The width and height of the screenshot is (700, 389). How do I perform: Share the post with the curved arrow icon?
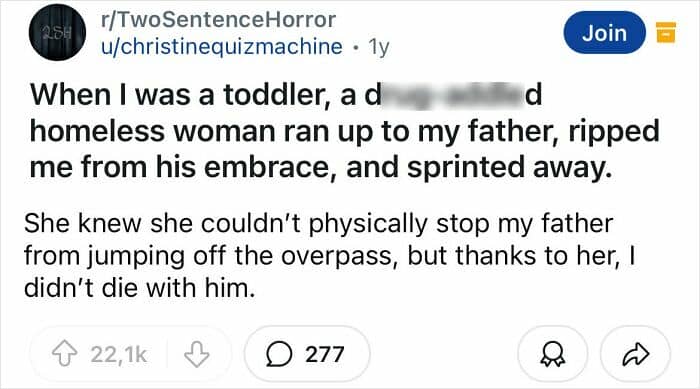(x=636, y=354)
